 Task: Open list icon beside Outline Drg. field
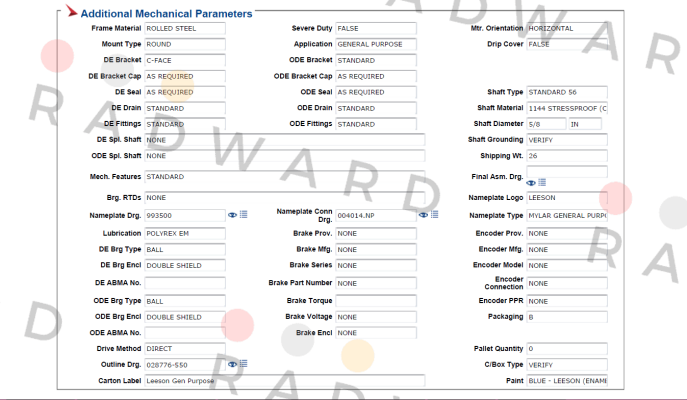[244, 364]
